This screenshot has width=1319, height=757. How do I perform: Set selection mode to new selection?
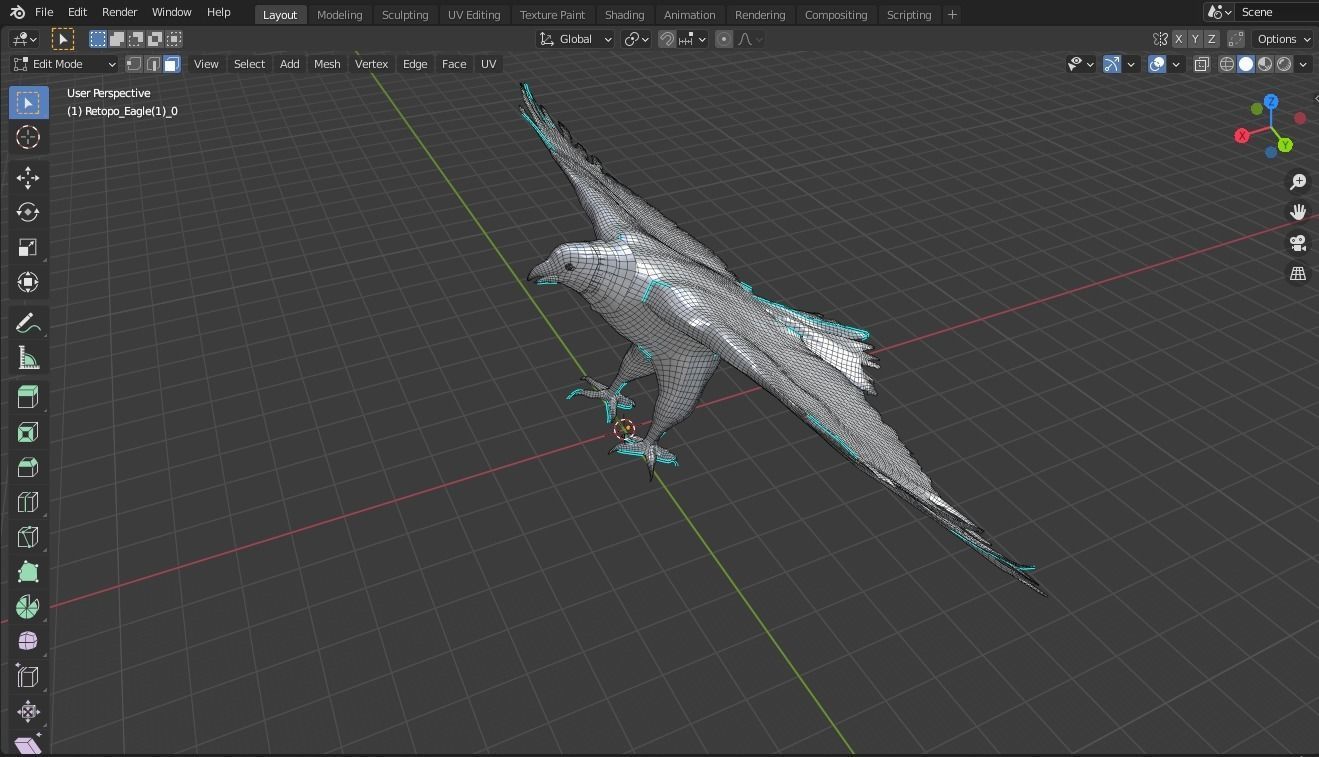click(x=98, y=39)
